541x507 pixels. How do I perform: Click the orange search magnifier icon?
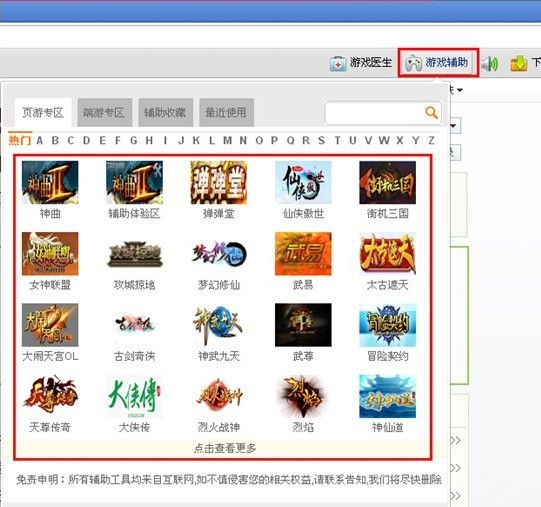click(431, 113)
